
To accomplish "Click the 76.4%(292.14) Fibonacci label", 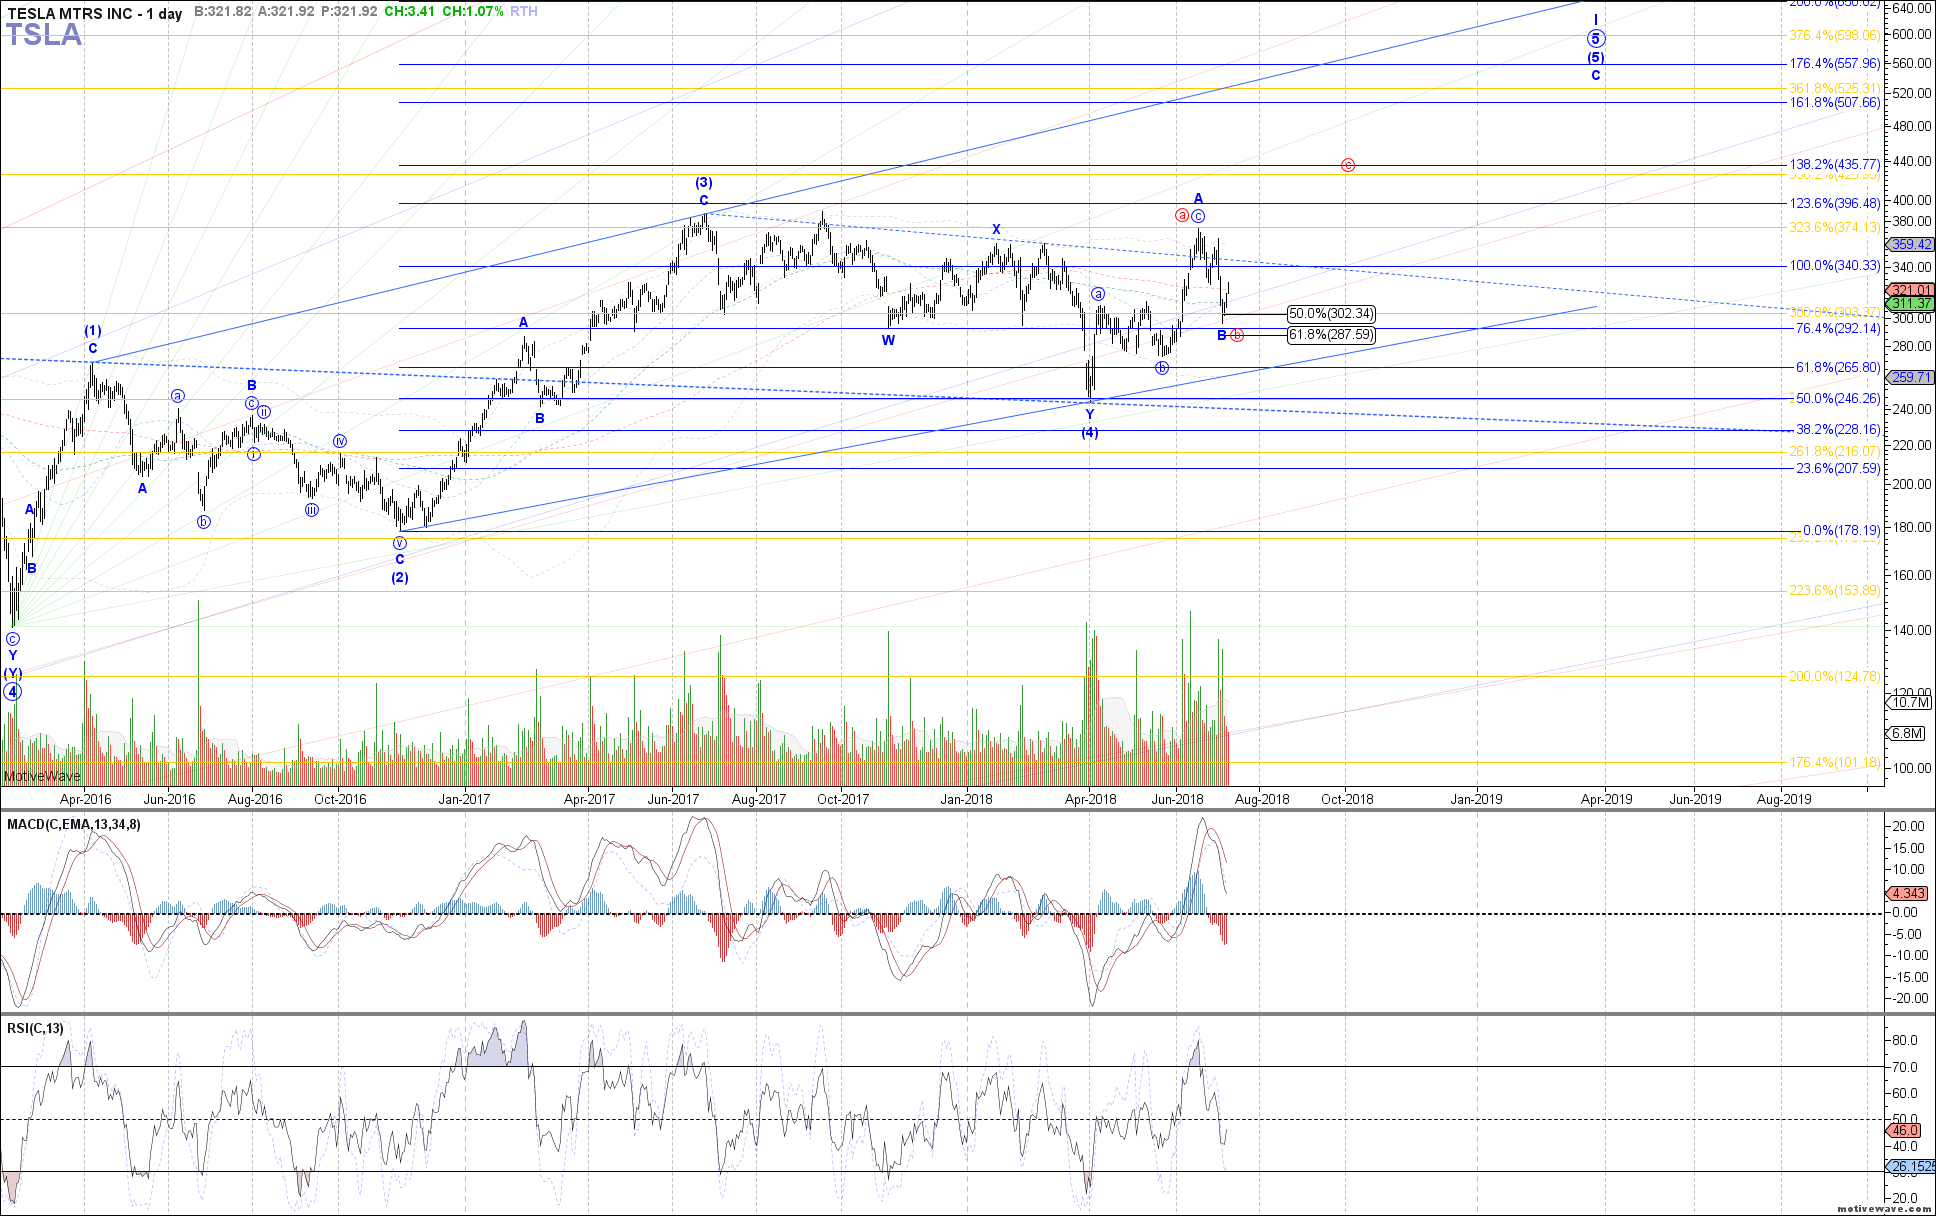I will (x=1837, y=328).
